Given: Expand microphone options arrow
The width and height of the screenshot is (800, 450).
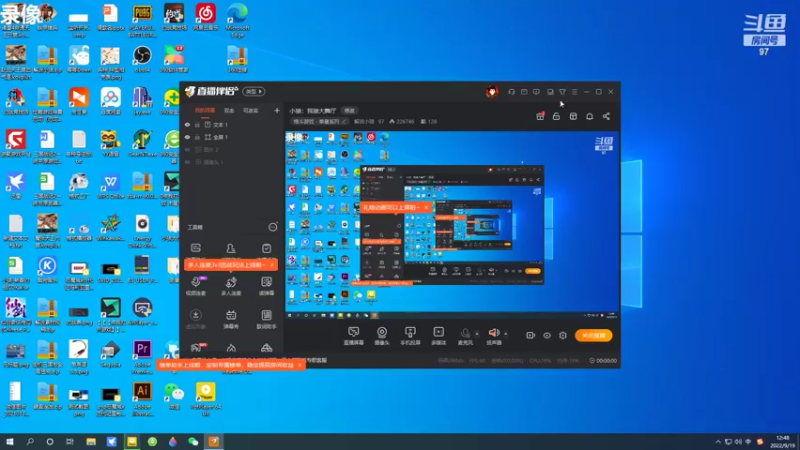Looking at the screenshot, I should 477,334.
